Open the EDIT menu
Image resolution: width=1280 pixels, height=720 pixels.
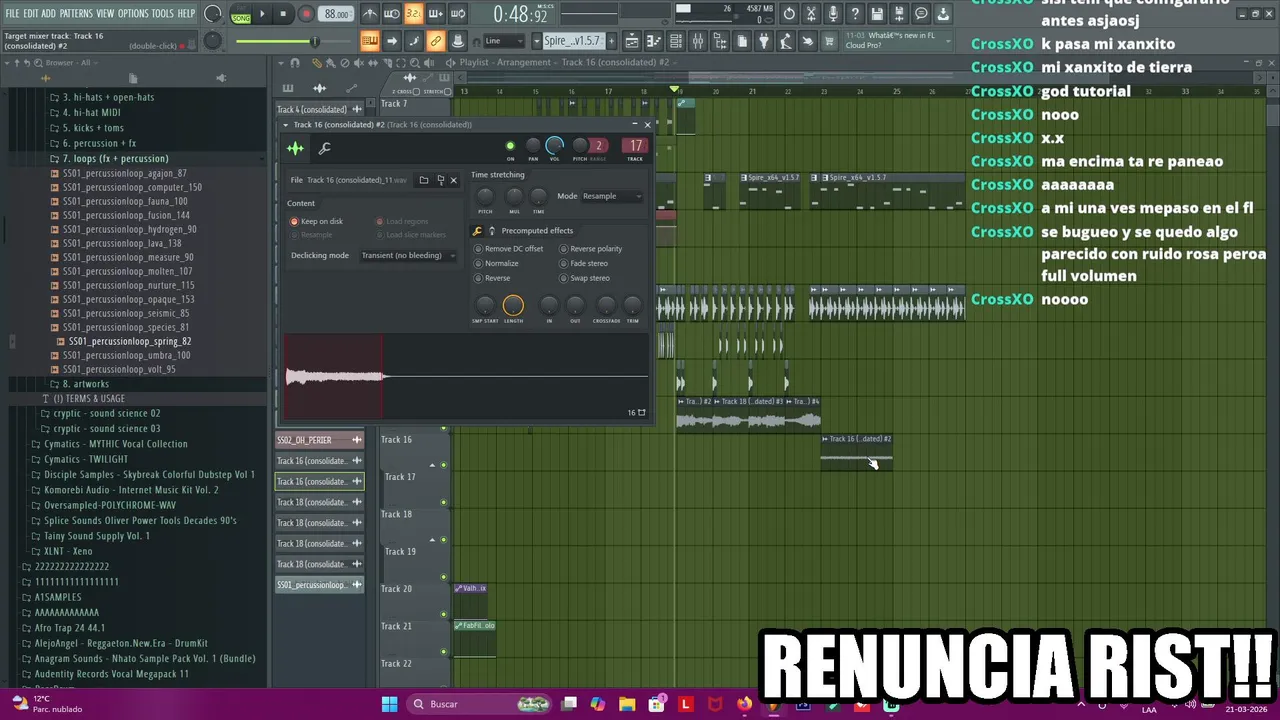(x=31, y=13)
